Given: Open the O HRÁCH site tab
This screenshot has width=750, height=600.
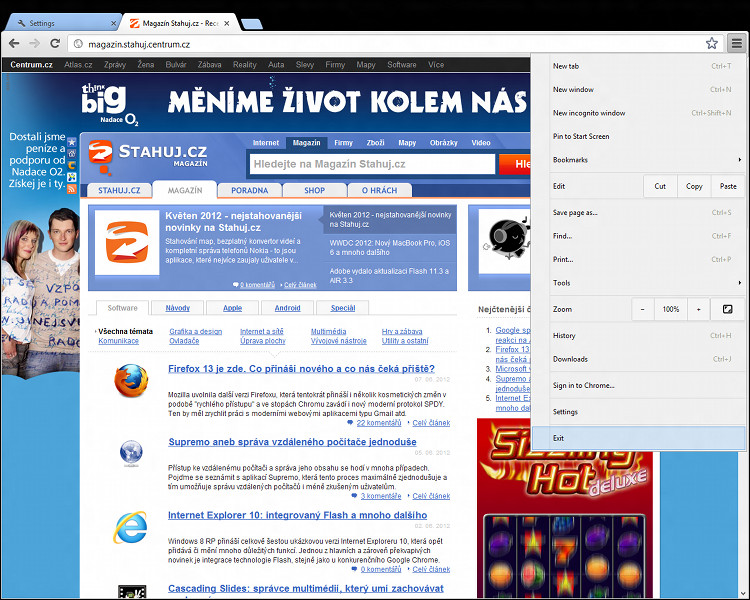Looking at the screenshot, I should pos(379,190).
